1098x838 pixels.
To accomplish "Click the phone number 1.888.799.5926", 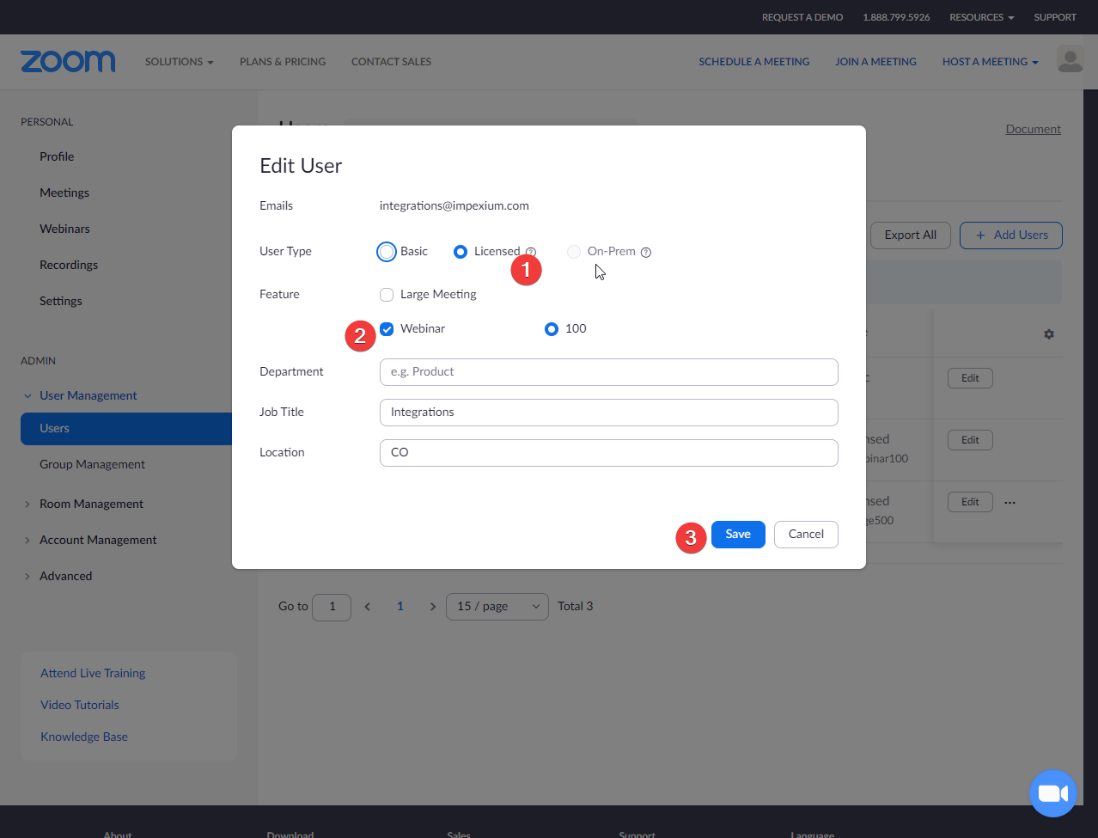I will [x=896, y=18].
